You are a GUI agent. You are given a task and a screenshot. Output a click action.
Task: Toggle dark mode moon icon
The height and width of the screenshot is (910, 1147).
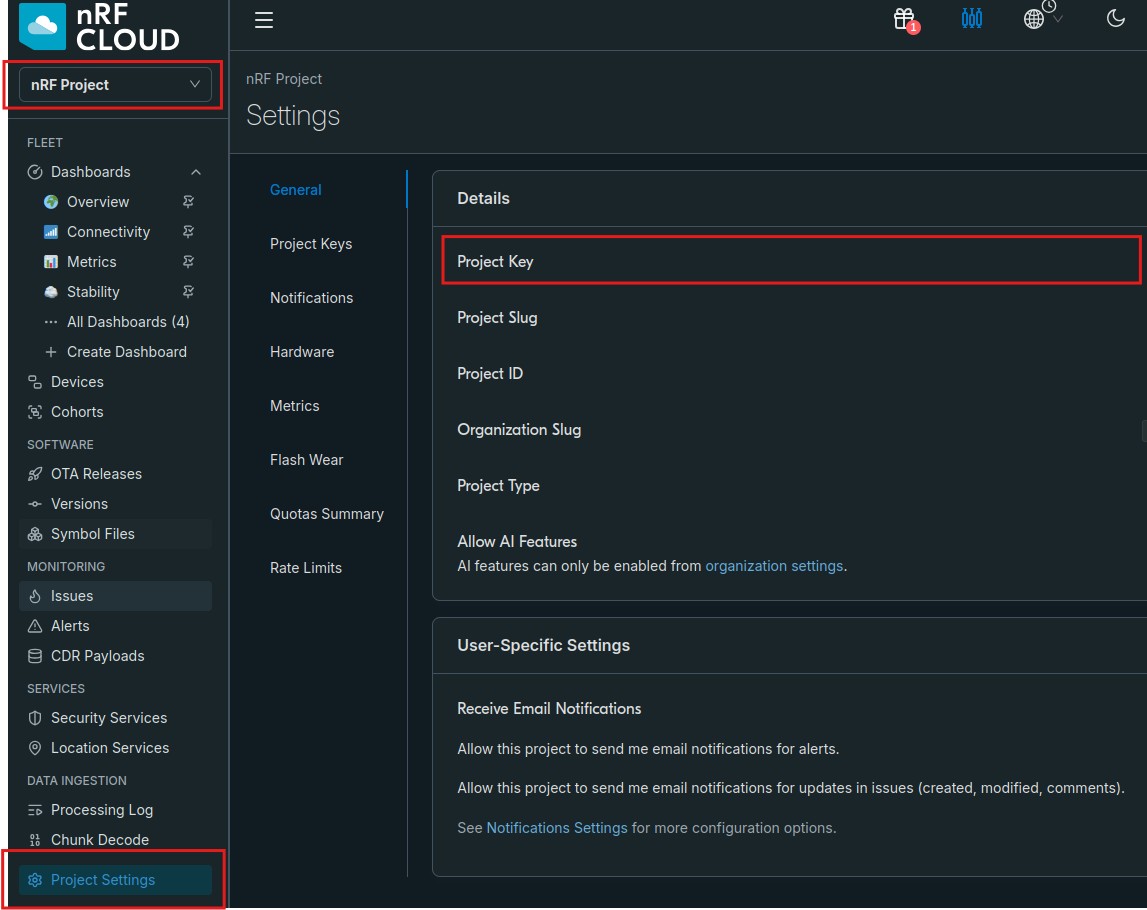tap(1116, 18)
